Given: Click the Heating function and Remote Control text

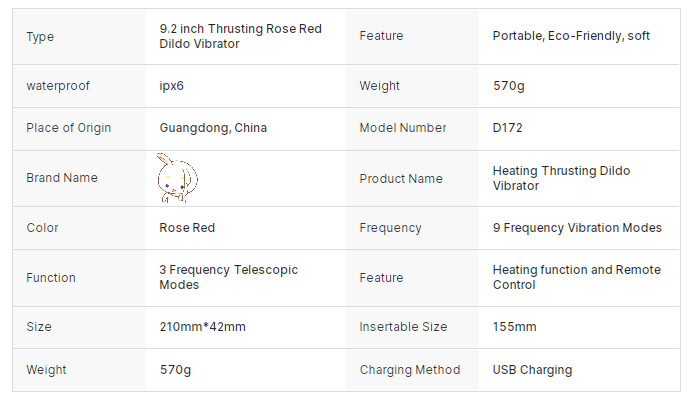Looking at the screenshot, I should (577, 277).
